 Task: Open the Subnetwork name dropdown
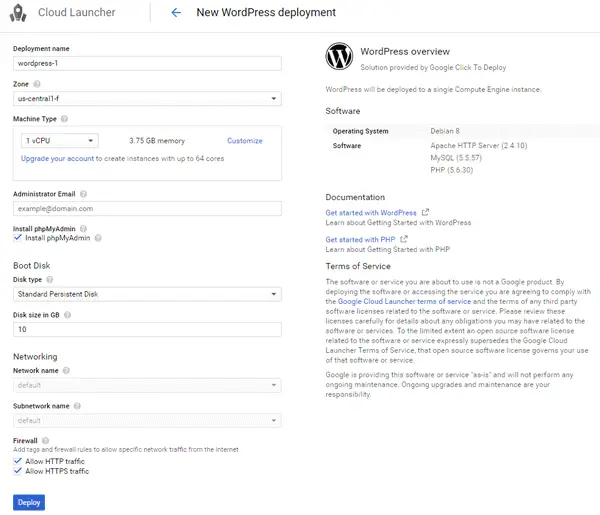[x=147, y=420]
